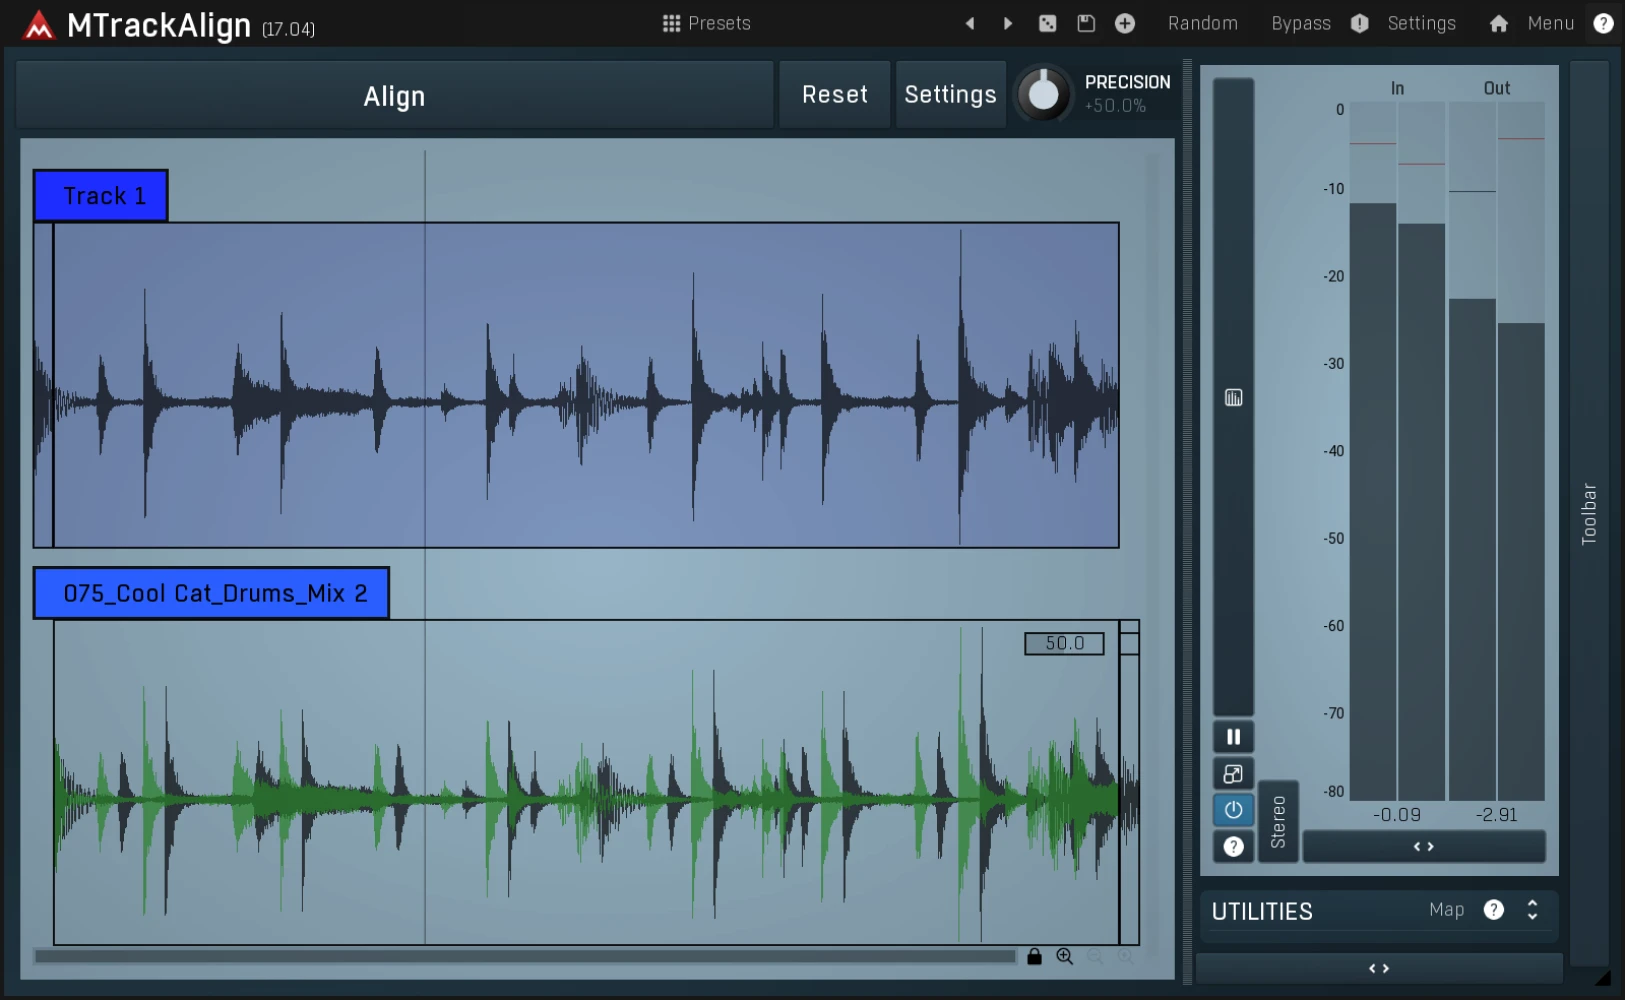Toggle the power button above Stereo label

[x=1233, y=810]
